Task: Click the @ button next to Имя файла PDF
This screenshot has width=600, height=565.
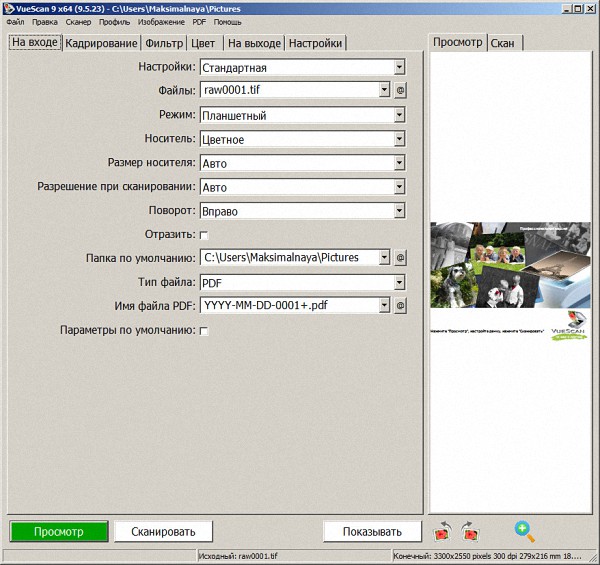Action: 400,306
